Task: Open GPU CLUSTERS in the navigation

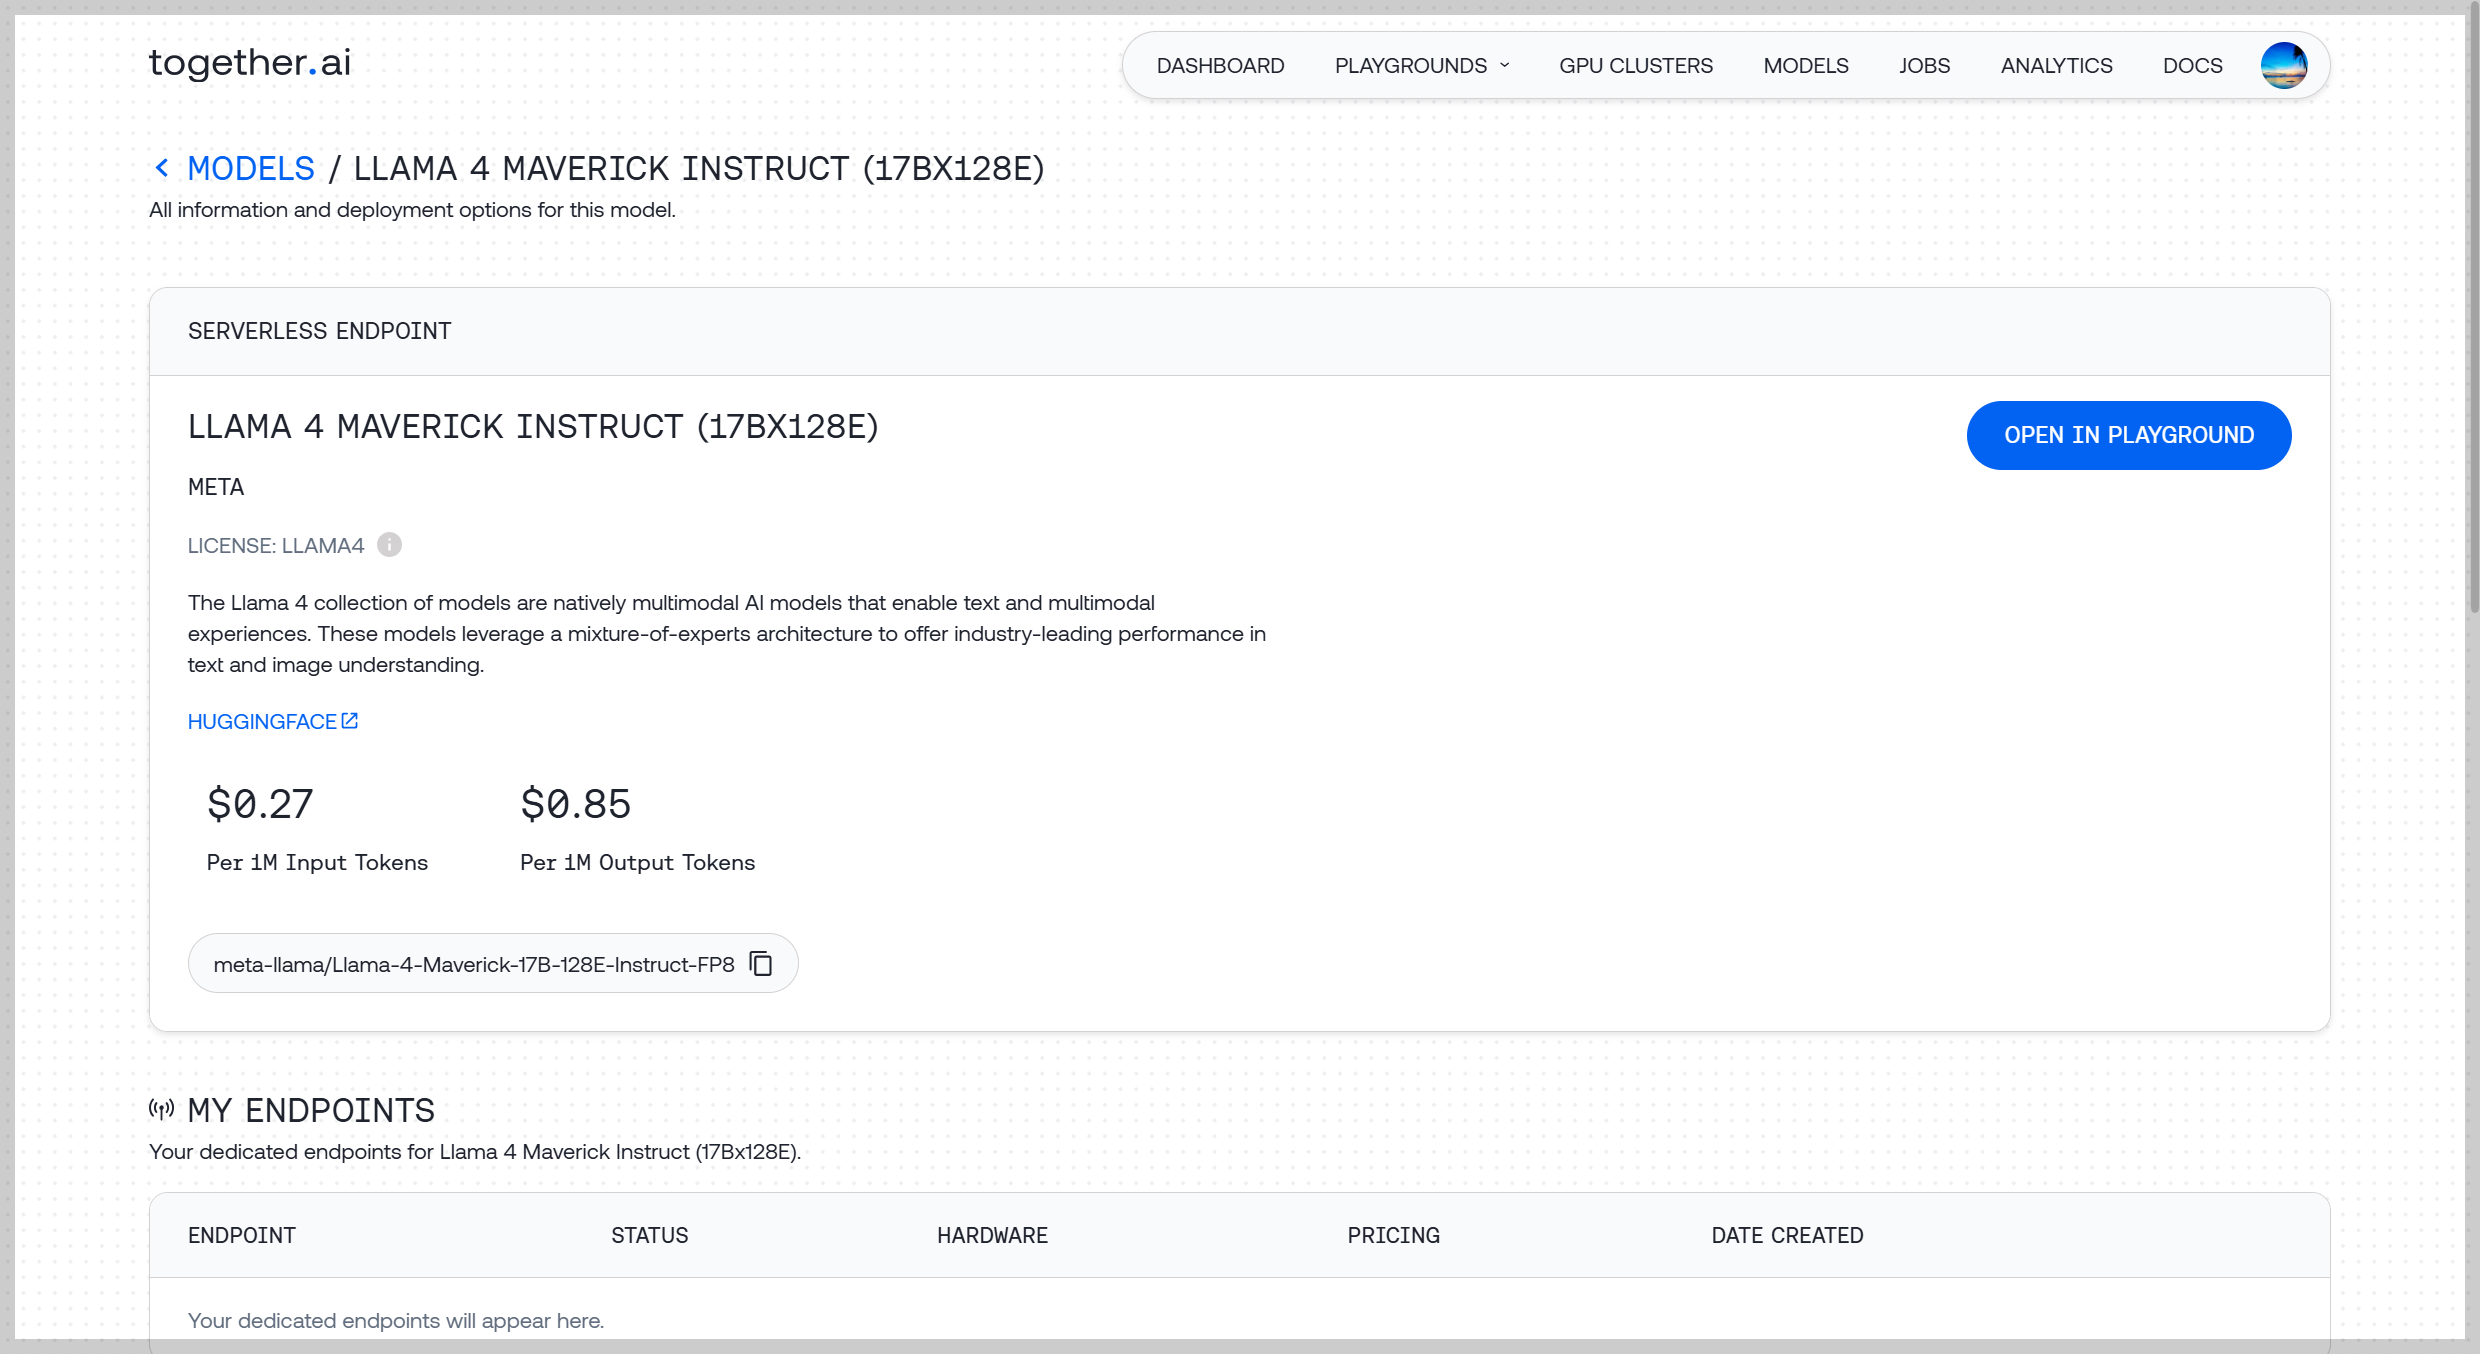Action: [x=1636, y=65]
